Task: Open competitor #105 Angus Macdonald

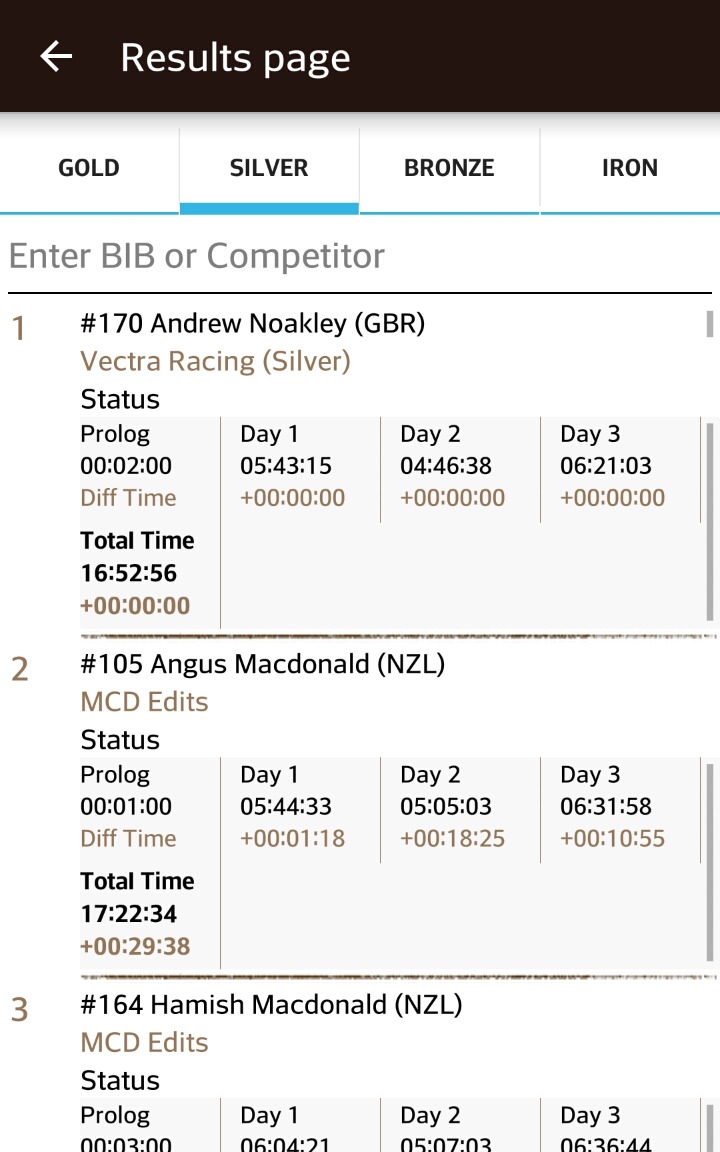Action: (262, 665)
